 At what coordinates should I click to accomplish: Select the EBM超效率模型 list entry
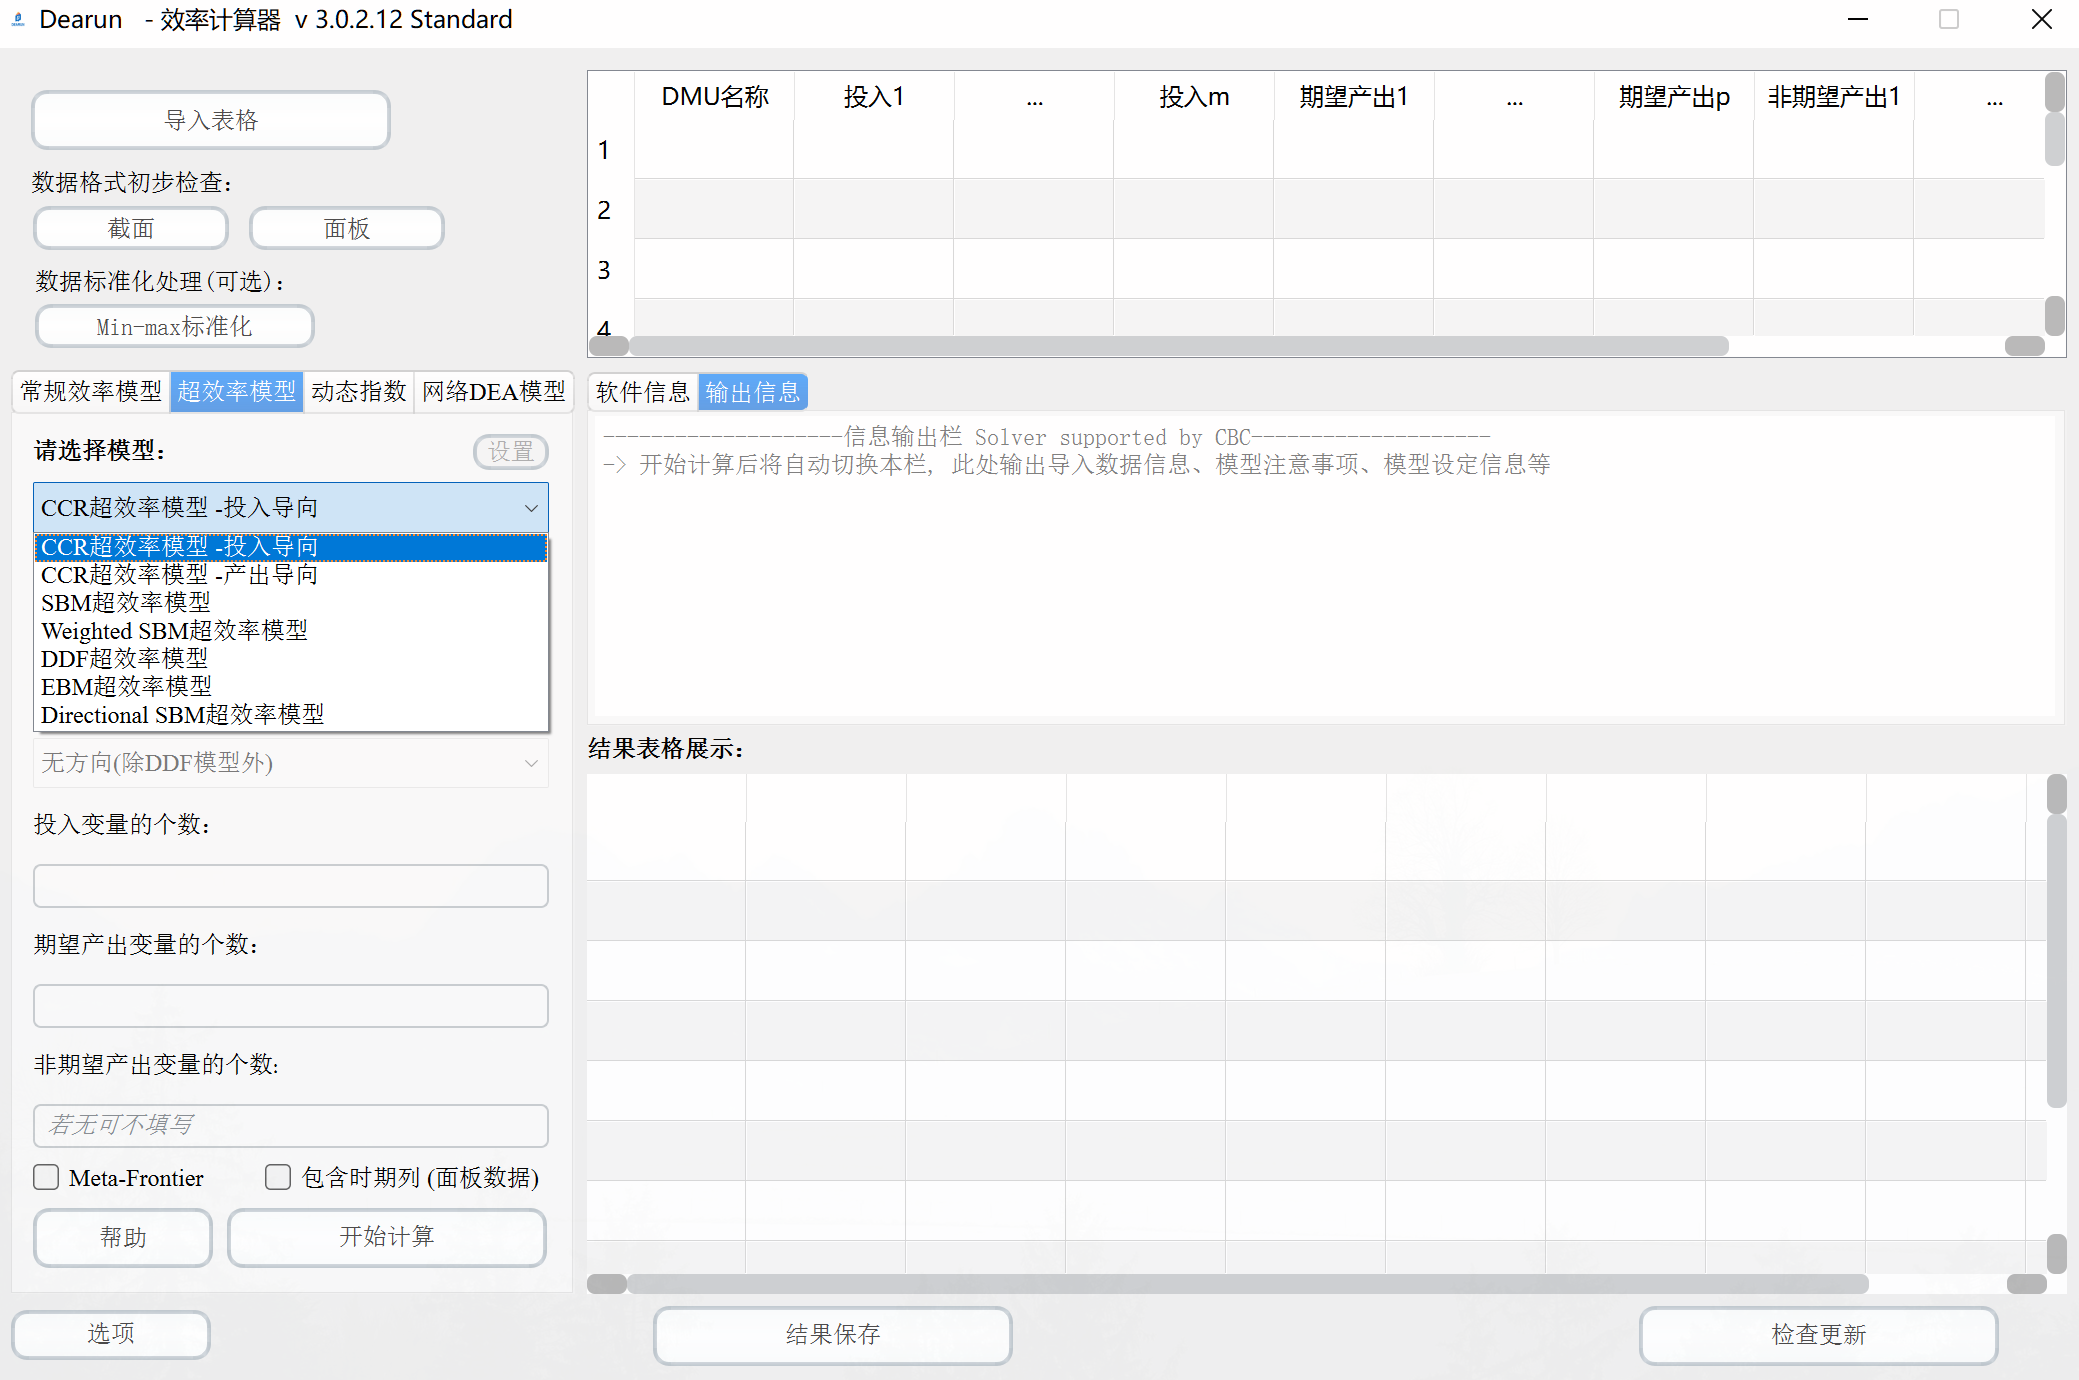126,687
